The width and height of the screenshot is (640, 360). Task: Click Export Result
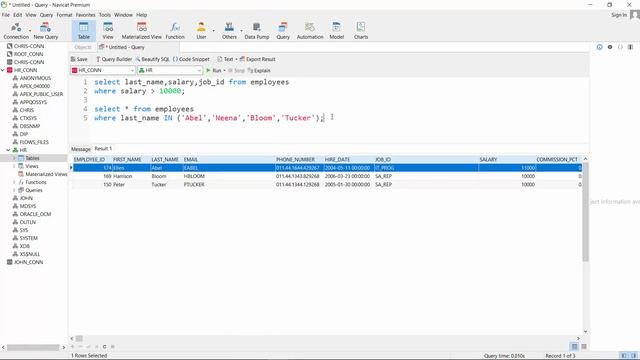pyautogui.click(x=258, y=59)
